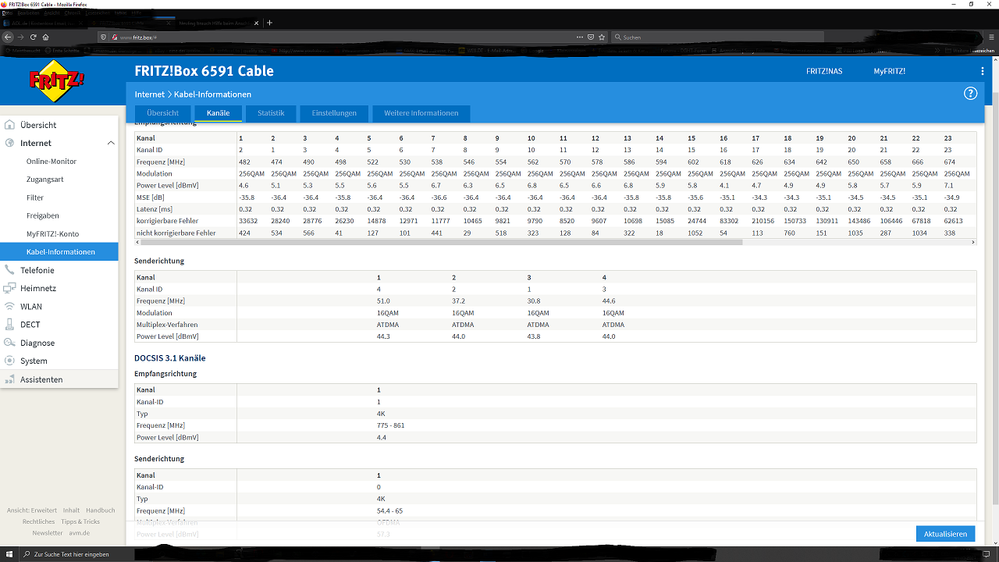Click Ansicht: Erweitert footer link

pos(31,510)
